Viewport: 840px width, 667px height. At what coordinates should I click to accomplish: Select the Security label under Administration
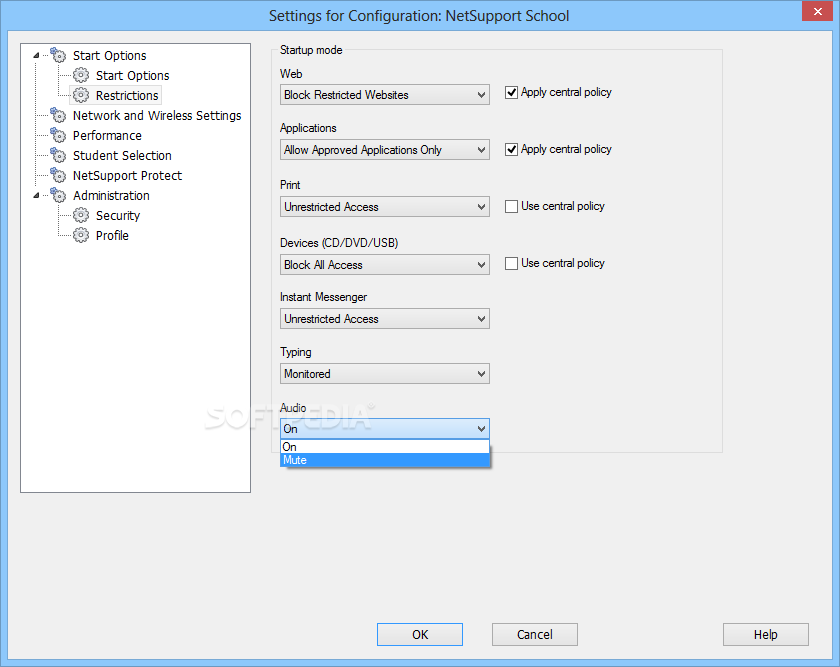tap(118, 215)
